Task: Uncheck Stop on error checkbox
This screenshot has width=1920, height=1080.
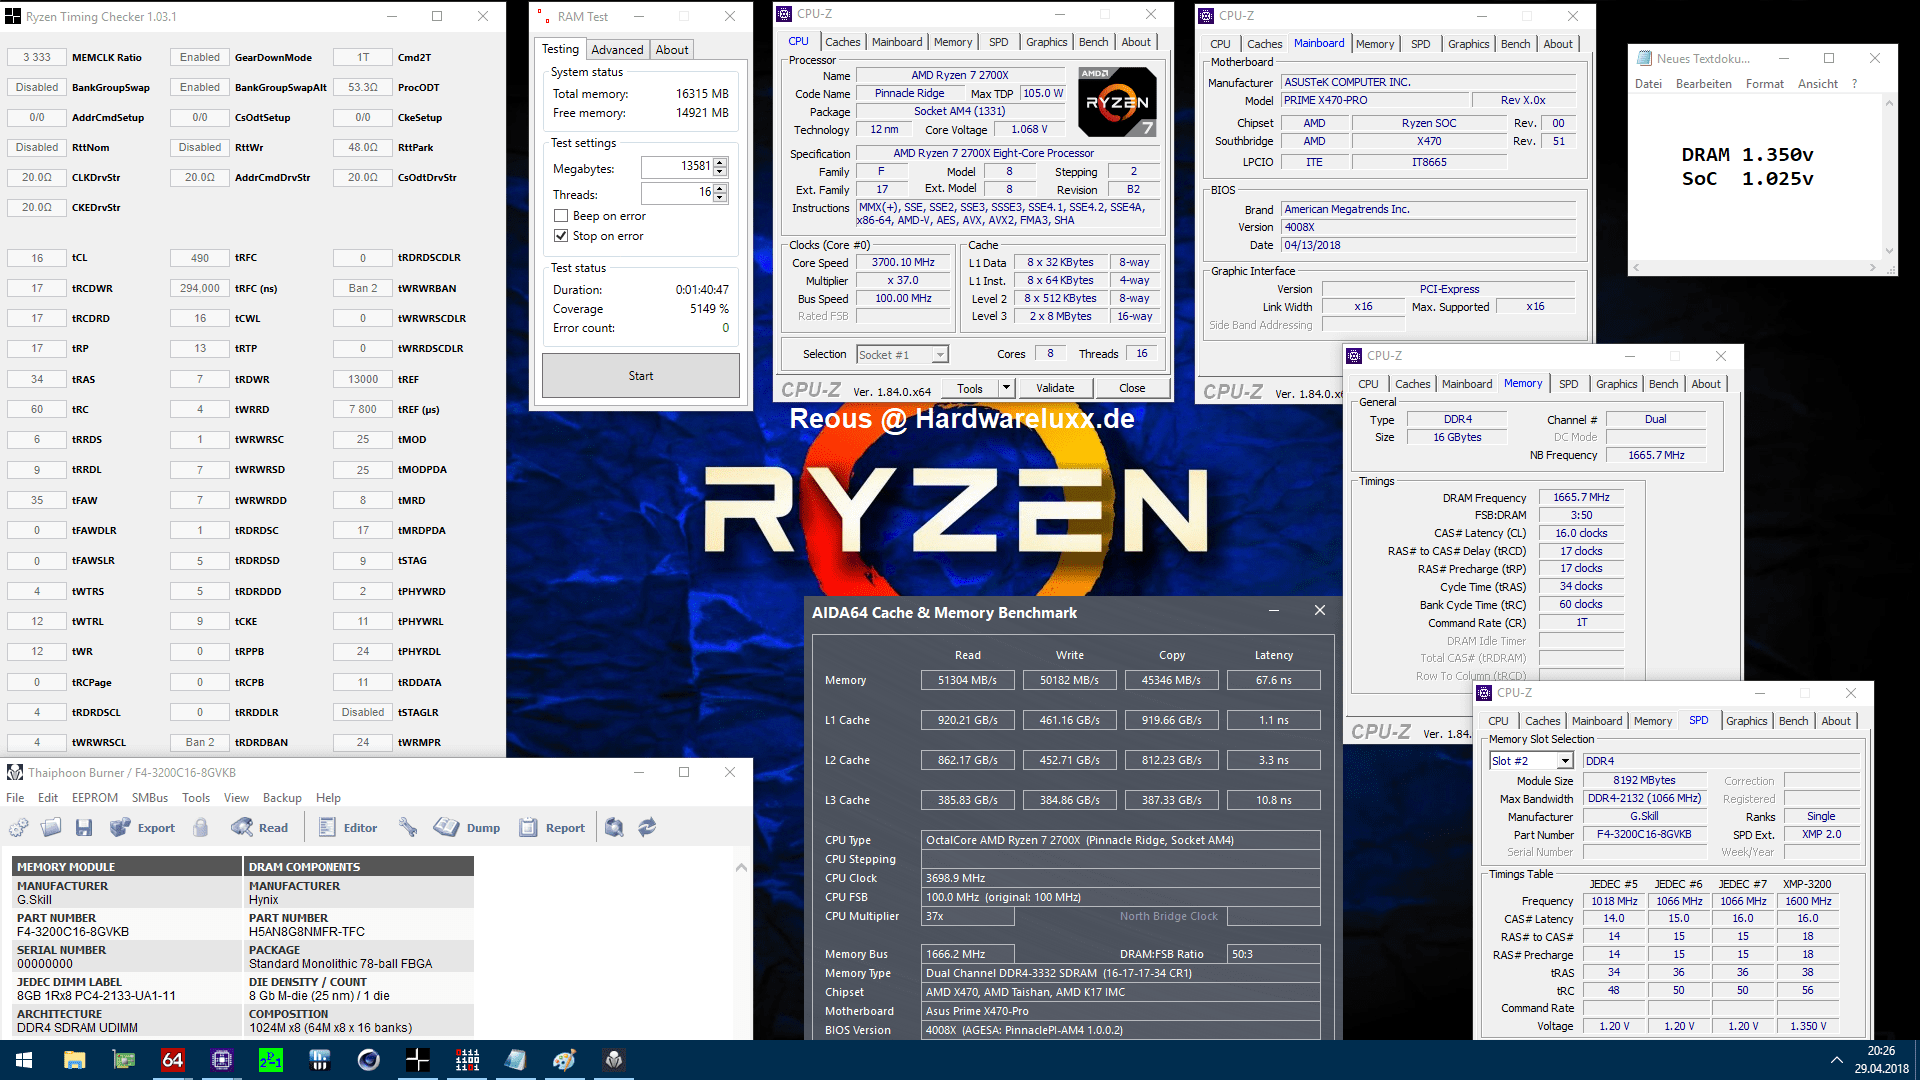Action: point(561,236)
